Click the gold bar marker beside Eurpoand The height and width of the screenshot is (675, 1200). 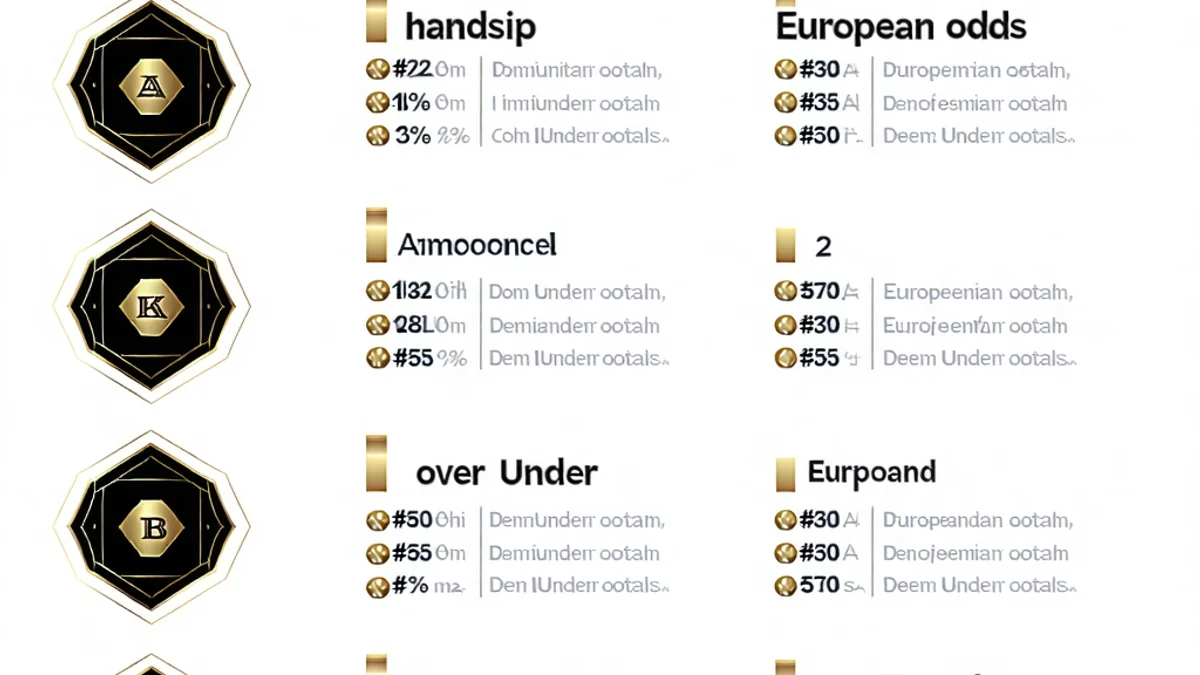[785, 474]
